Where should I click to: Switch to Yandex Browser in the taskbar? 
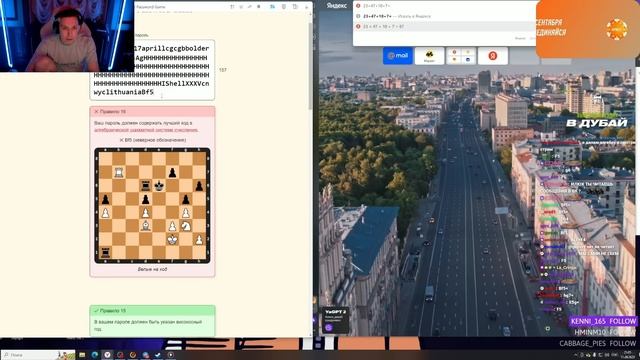tap(107, 355)
